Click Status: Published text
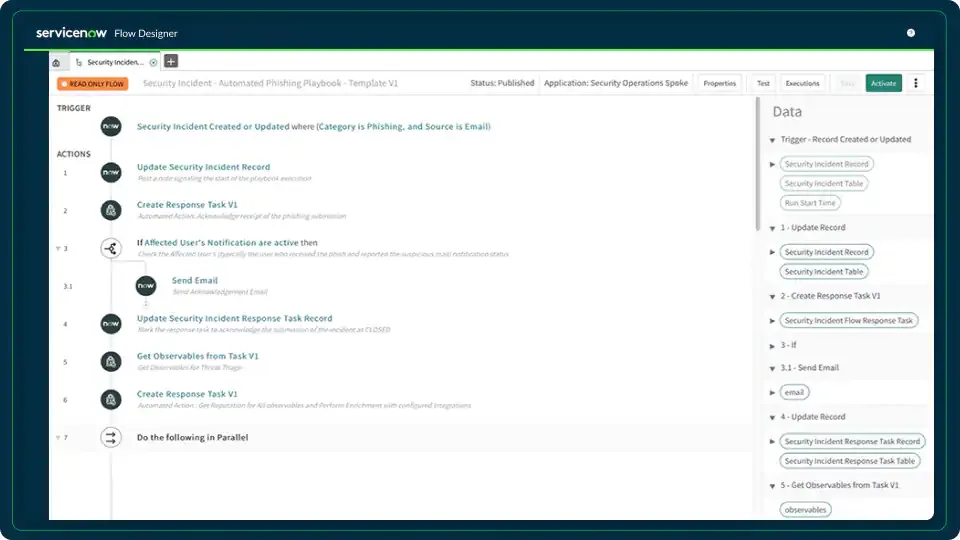 [x=502, y=83]
